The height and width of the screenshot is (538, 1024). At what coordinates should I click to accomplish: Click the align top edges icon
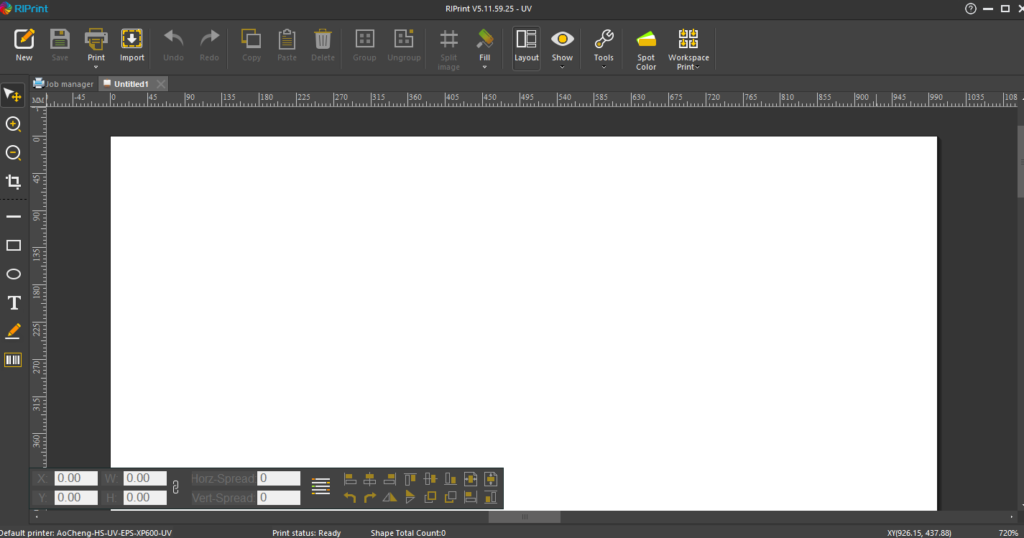(x=410, y=479)
